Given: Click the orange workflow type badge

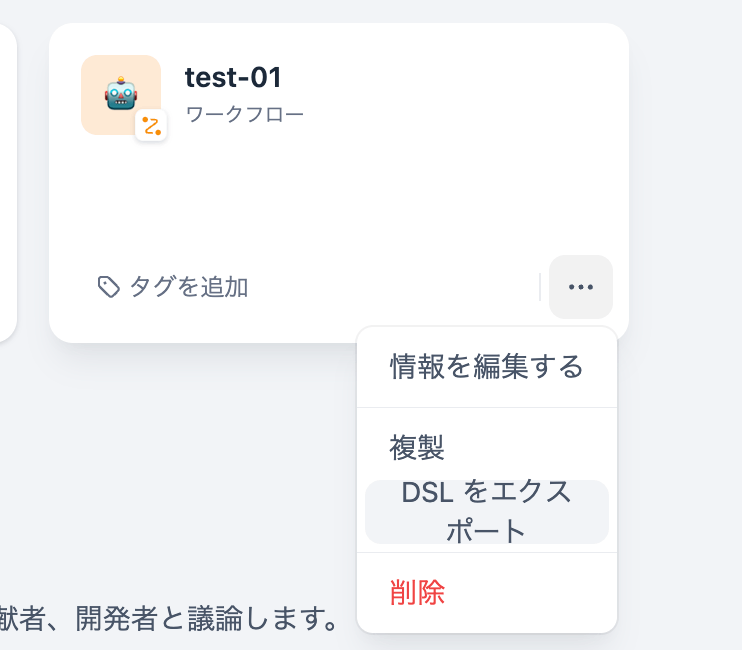Looking at the screenshot, I should [151, 126].
